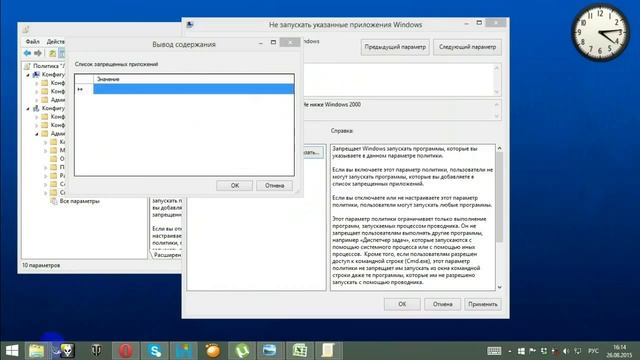This screenshot has height=360, width=640.
Task: Switch input language via РУС indicator
Action: pyautogui.click(x=593, y=351)
